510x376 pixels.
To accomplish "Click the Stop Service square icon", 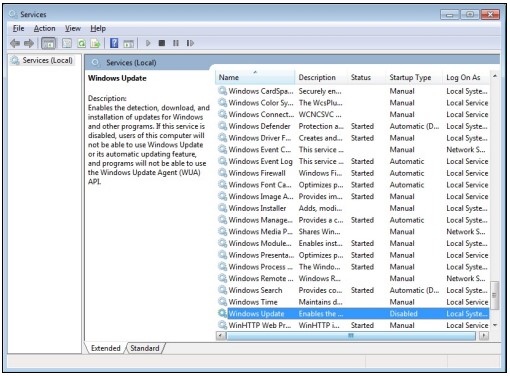I will 162,43.
